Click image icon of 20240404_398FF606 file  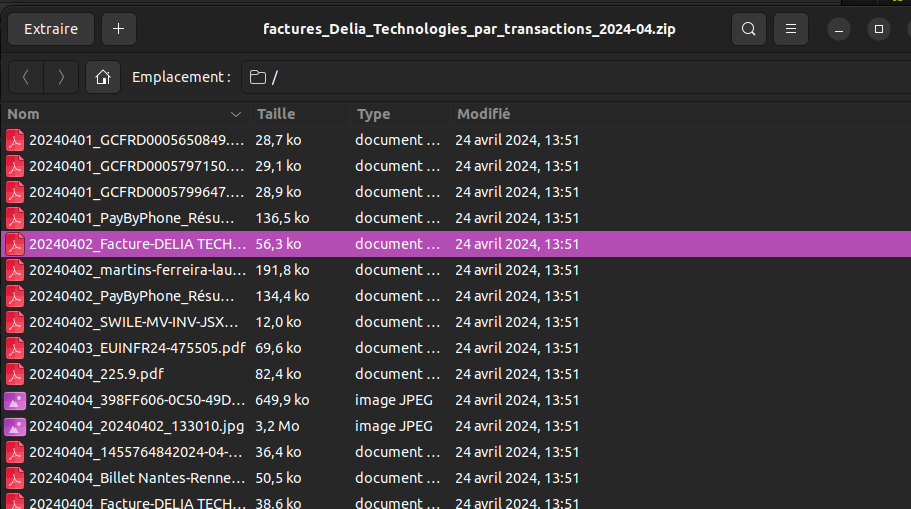point(15,400)
